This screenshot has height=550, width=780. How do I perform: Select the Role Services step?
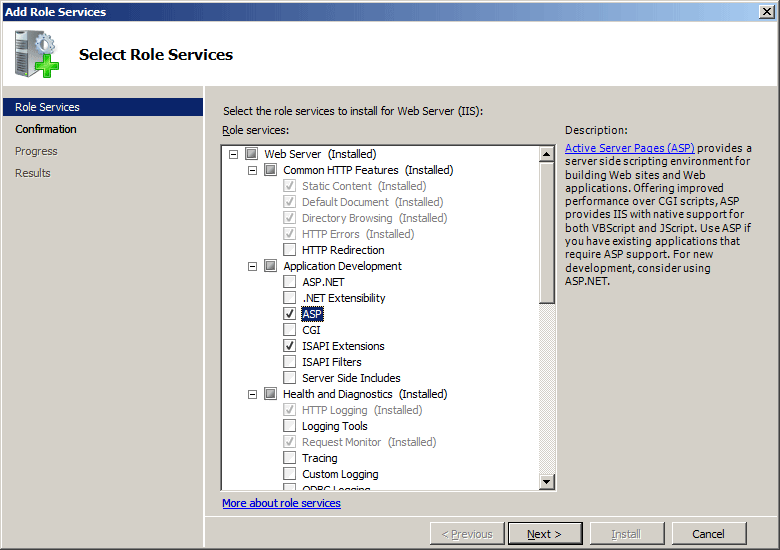[47, 107]
